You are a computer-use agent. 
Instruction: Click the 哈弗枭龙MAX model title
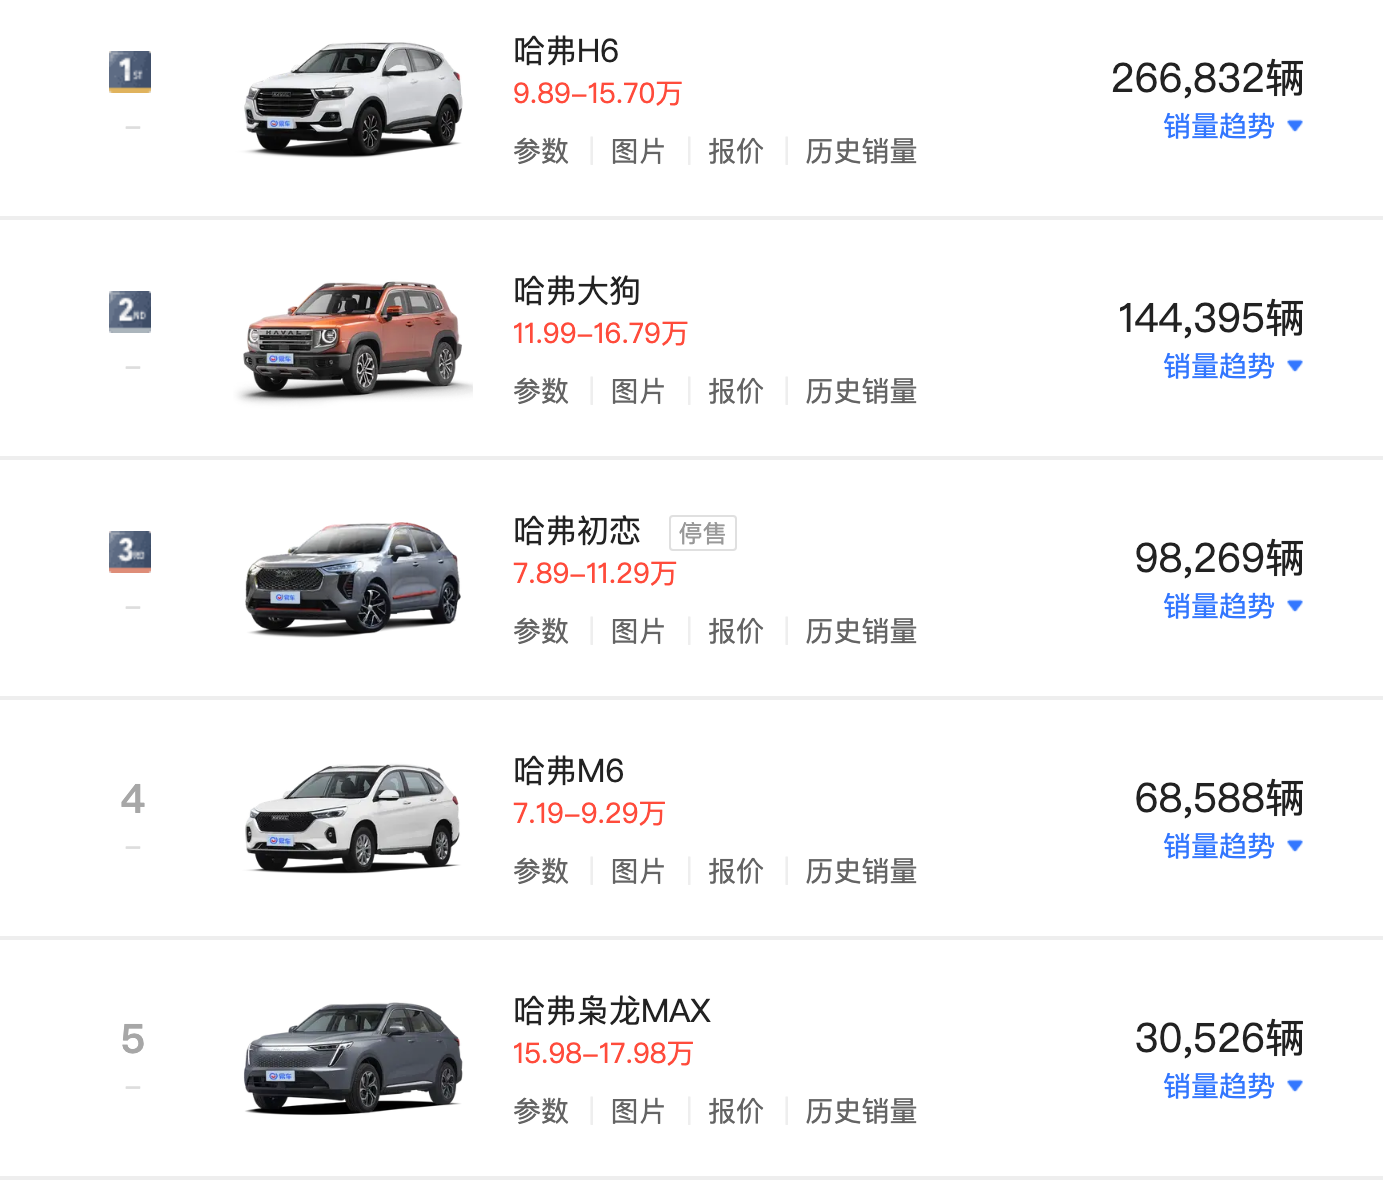[612, 1011]
